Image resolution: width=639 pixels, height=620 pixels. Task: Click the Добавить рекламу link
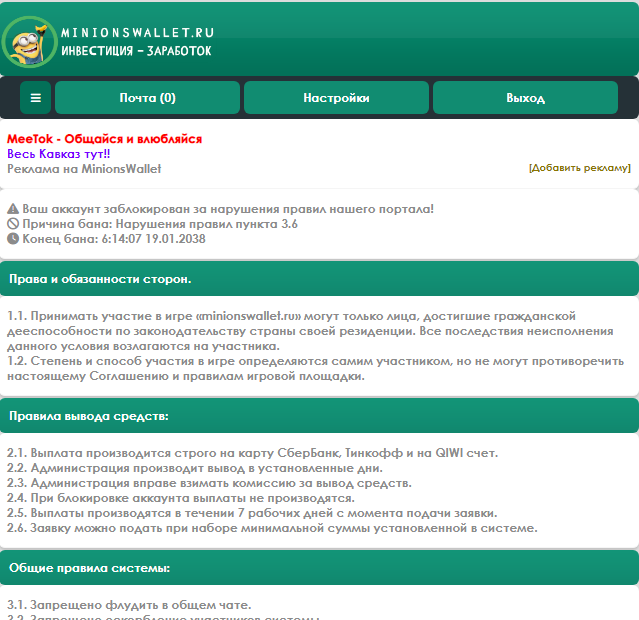[x=579, y=168]
